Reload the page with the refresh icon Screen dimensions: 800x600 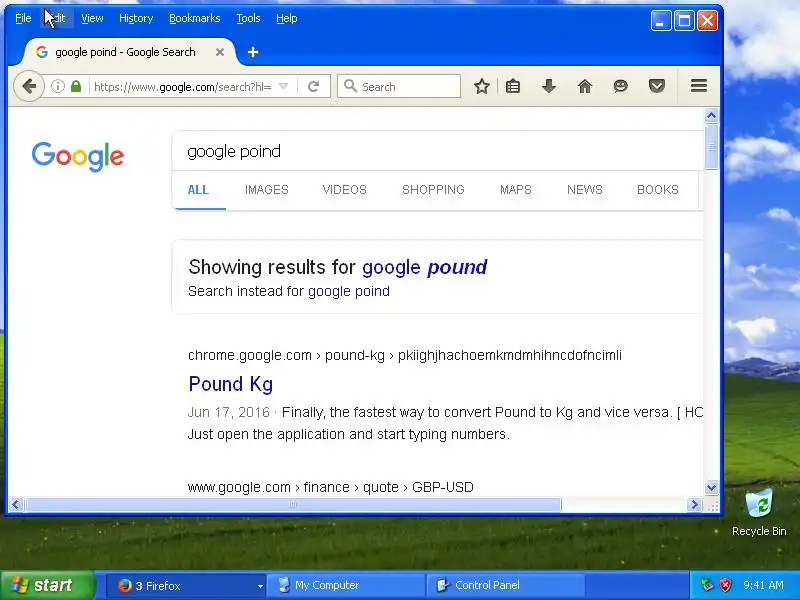tap(314, 86)
